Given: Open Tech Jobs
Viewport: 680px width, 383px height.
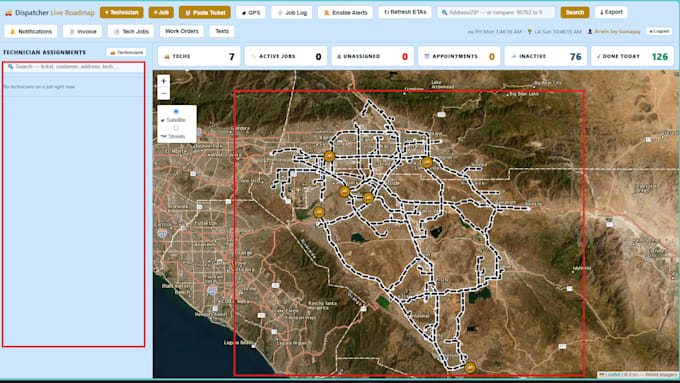Looking at the screenshot, I should click(x=131, y=31).
